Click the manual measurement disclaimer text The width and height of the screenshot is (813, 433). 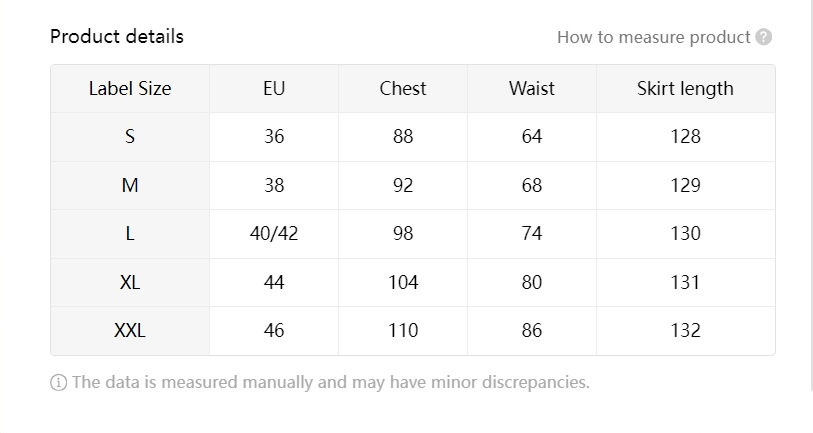pyautogui.click(x=330, y=382)
